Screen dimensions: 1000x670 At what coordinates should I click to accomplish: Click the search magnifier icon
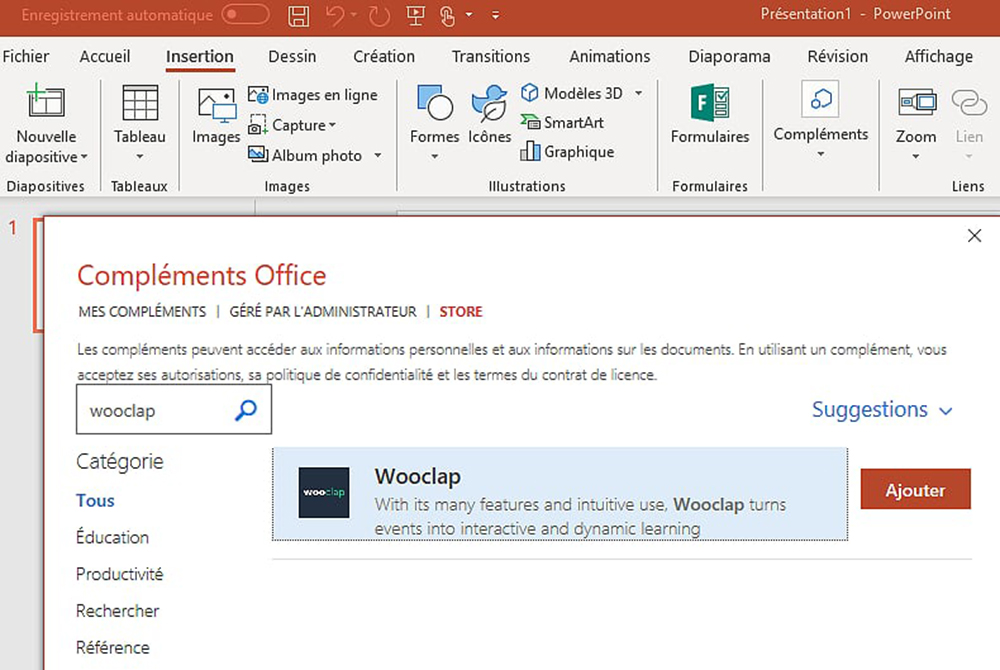pyautogui.click(x=246, y=410)
